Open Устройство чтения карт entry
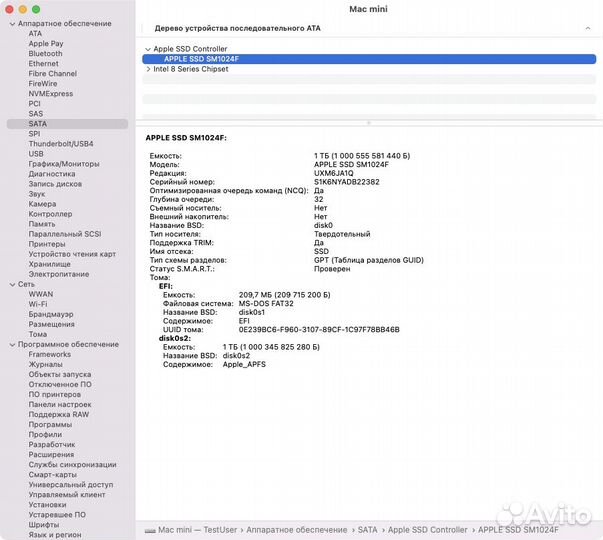Image resolution: width=603 pixels, height=540 pixels. point(72,254)
